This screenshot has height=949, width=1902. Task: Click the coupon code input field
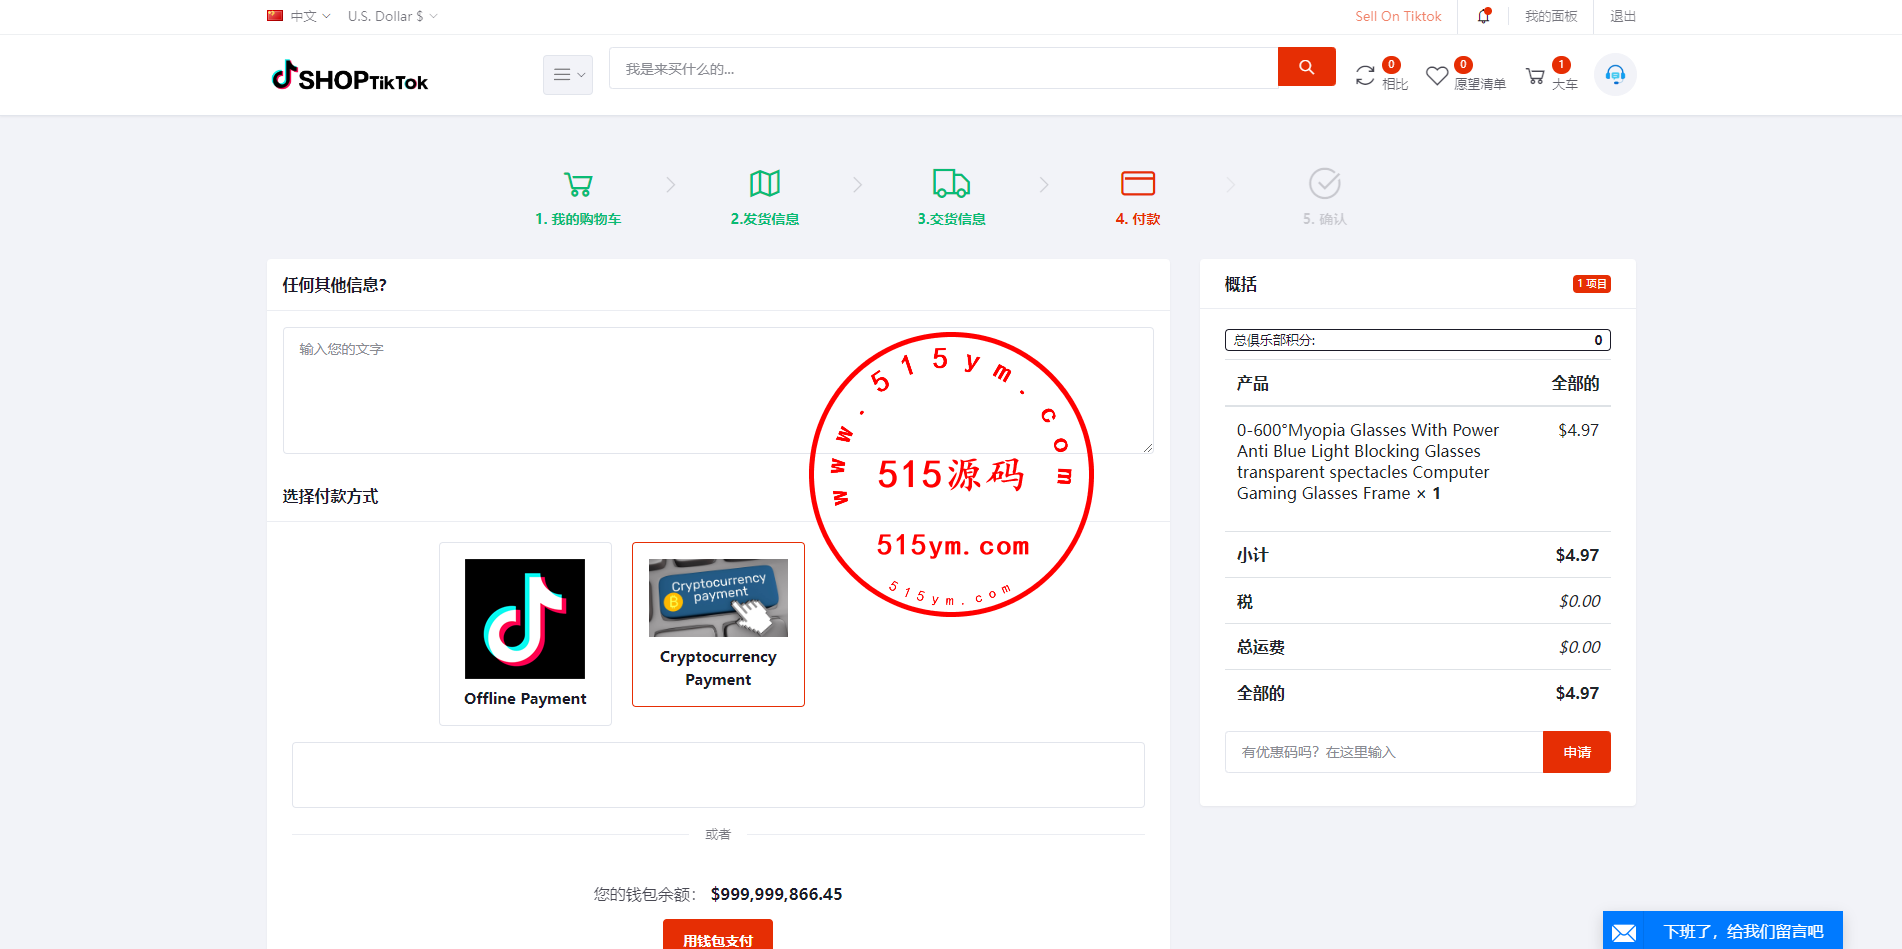point(1383,752)
